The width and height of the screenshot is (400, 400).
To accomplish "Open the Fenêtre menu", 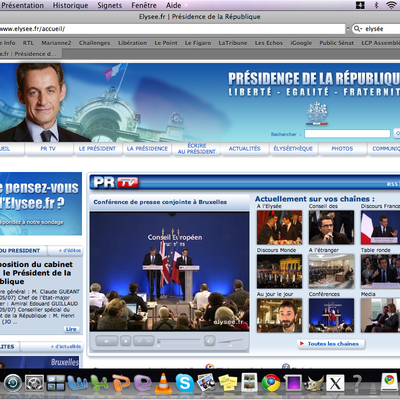I will click(x=144, y=5).
